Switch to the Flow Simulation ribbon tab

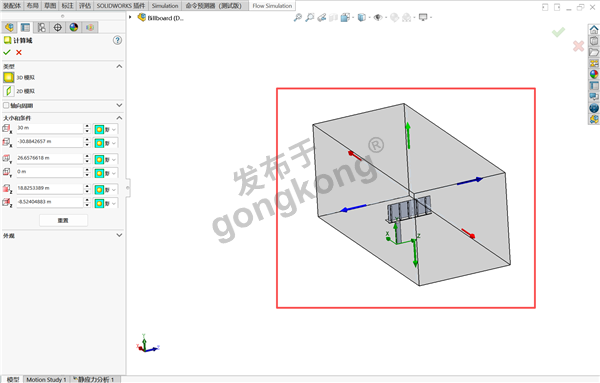(x=272, y=6)
